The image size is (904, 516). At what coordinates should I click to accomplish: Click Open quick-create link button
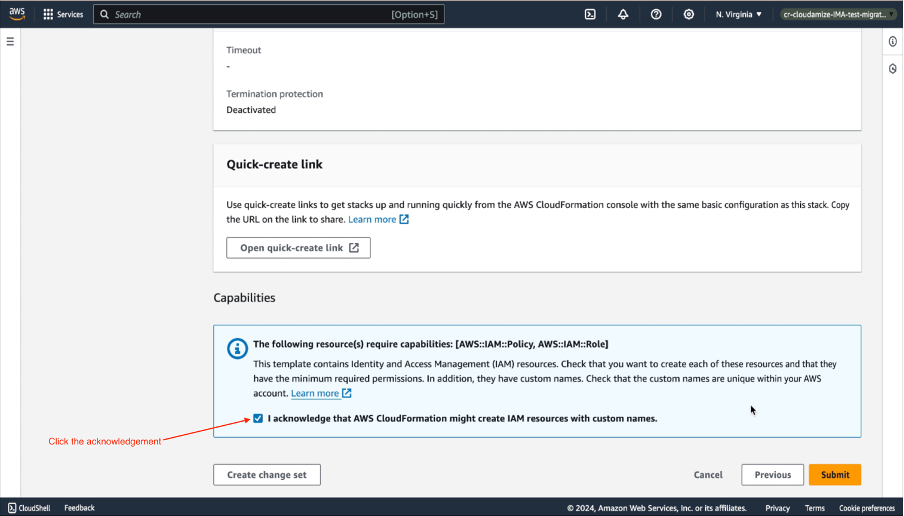299,248
